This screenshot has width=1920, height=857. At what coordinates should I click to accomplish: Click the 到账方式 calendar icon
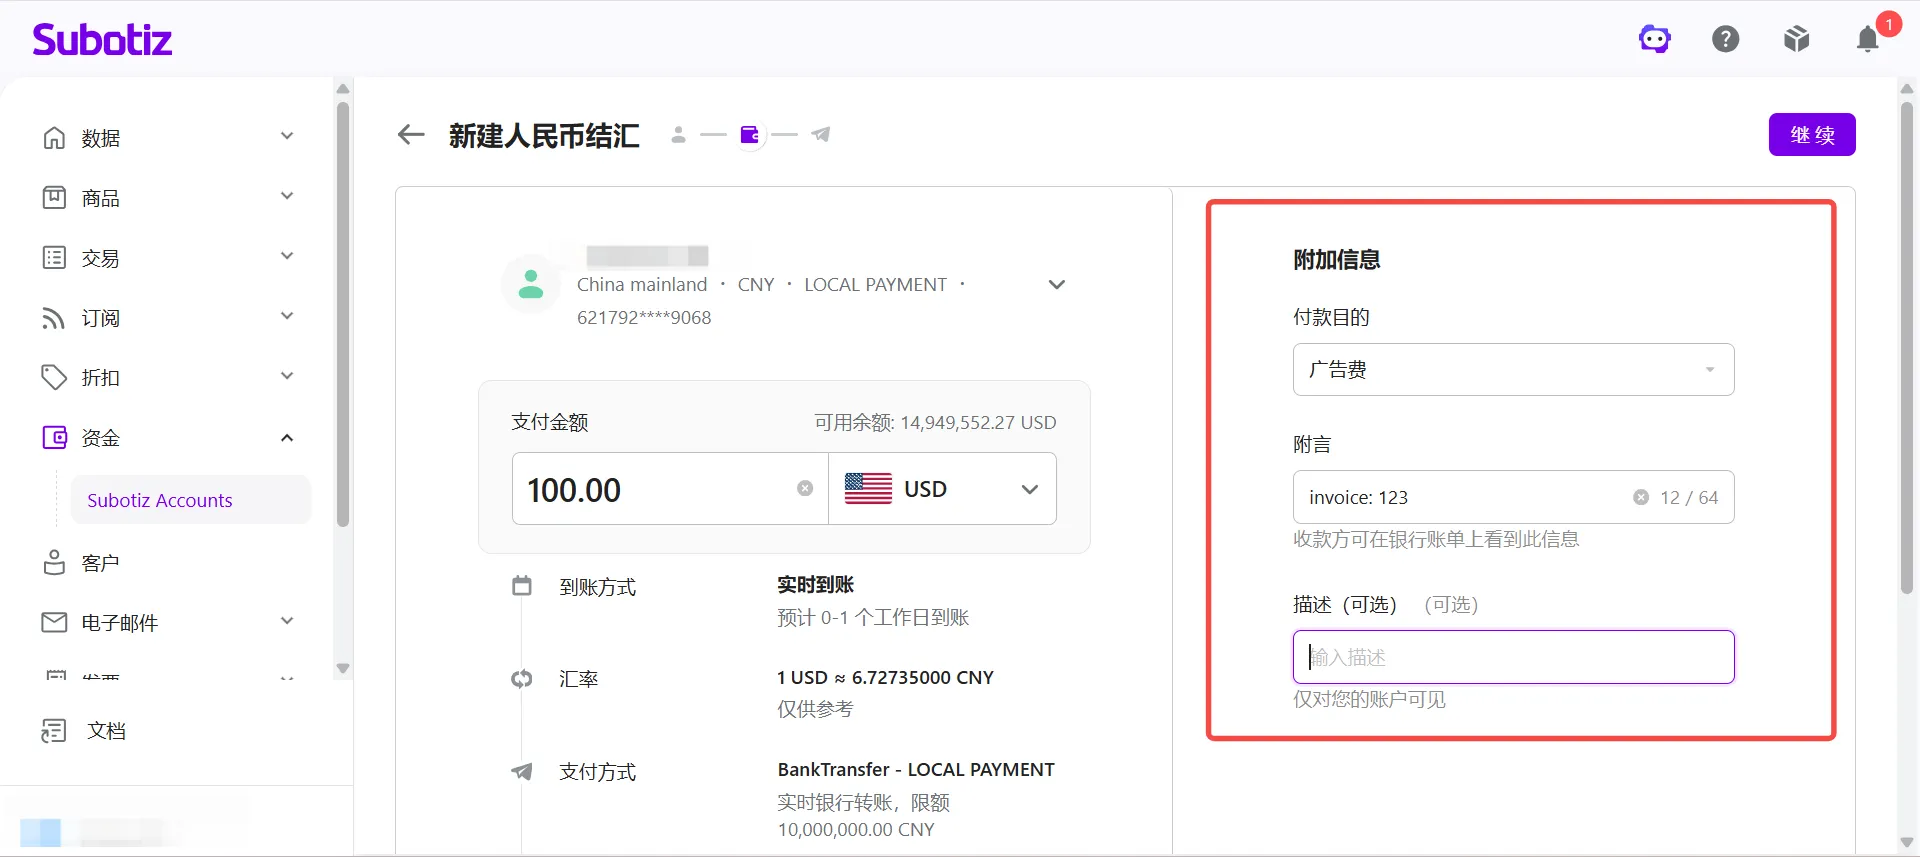[x=522, y=585]
